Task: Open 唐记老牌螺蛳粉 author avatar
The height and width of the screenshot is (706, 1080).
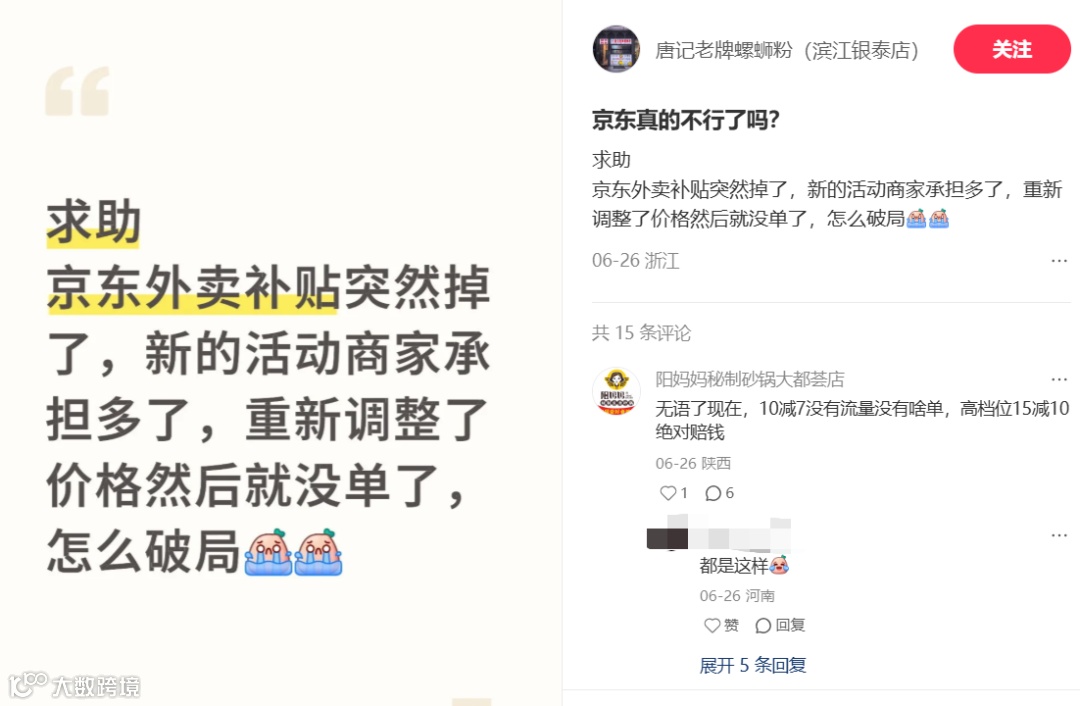Action: 616,50
